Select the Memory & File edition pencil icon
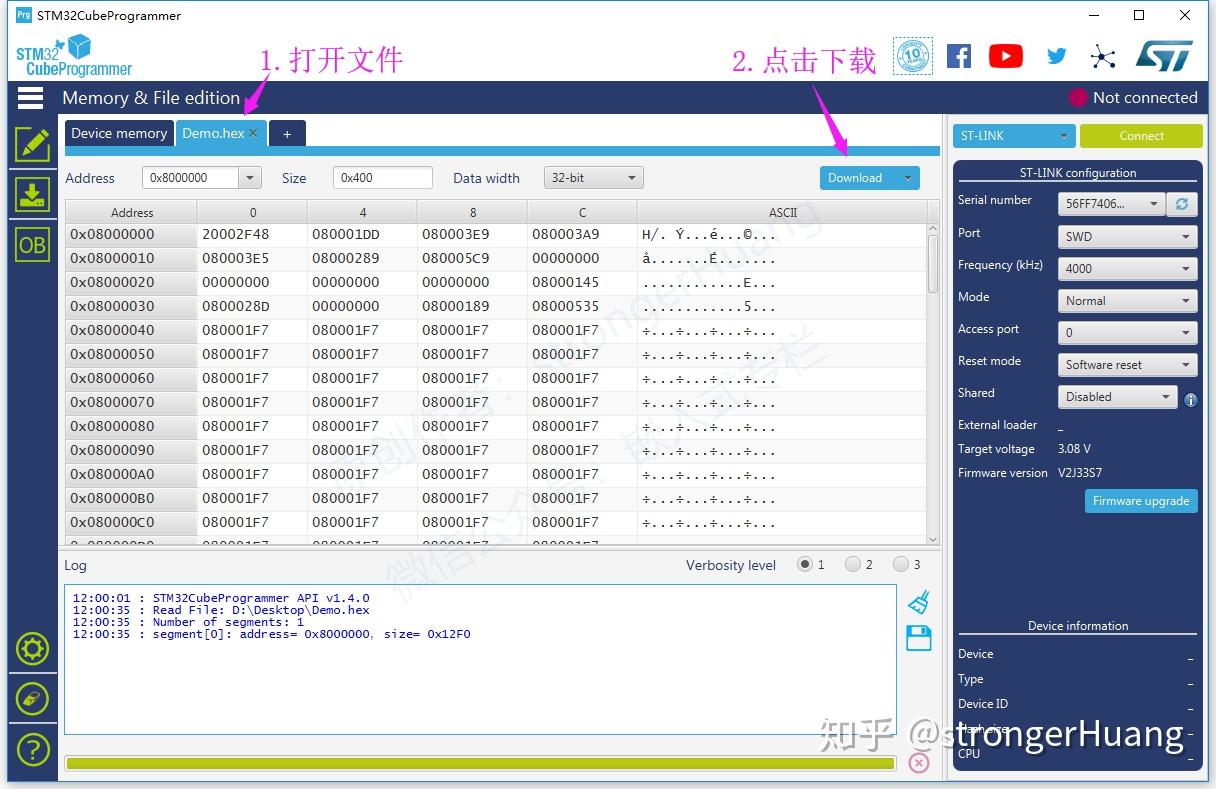Image resolution: width=1216 pixels, height=789 pixels. pyautogui.click(x=32, y=145)
